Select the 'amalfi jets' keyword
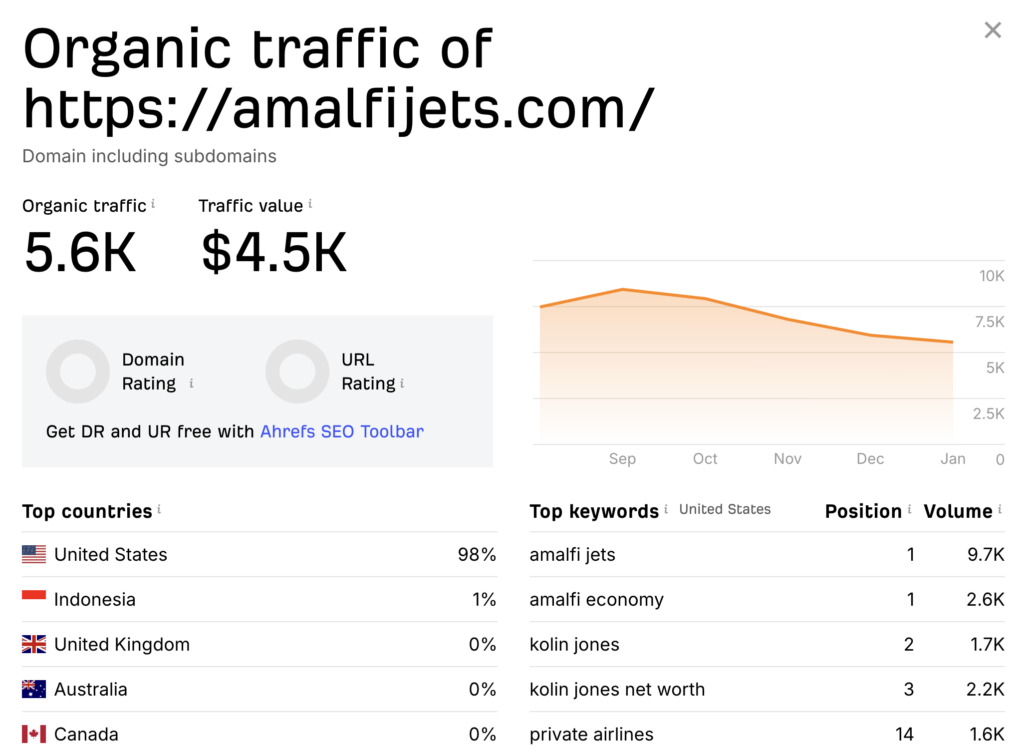Screen dimensions: 1024x754 tap(572, 554)
